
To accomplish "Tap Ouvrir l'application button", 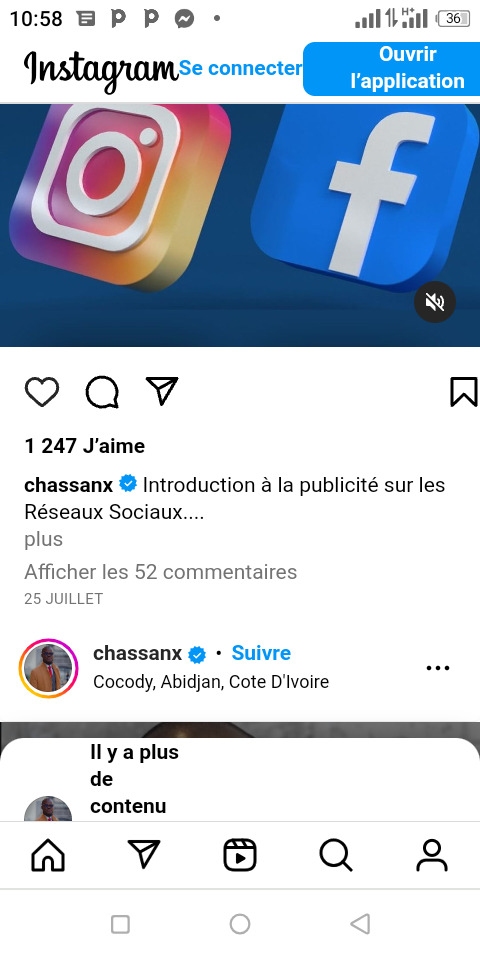I will coord(392,69).
